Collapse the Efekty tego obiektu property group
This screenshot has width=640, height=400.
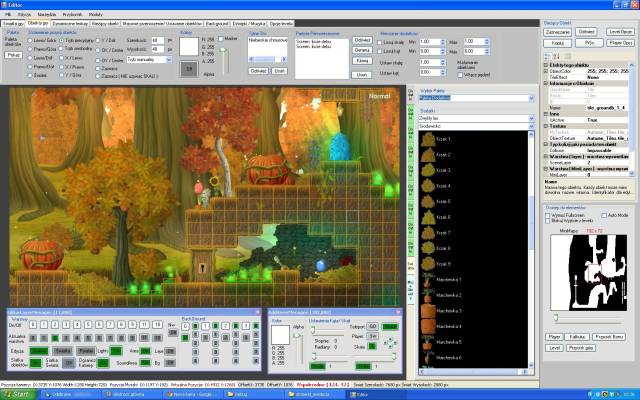pos(546,65)
